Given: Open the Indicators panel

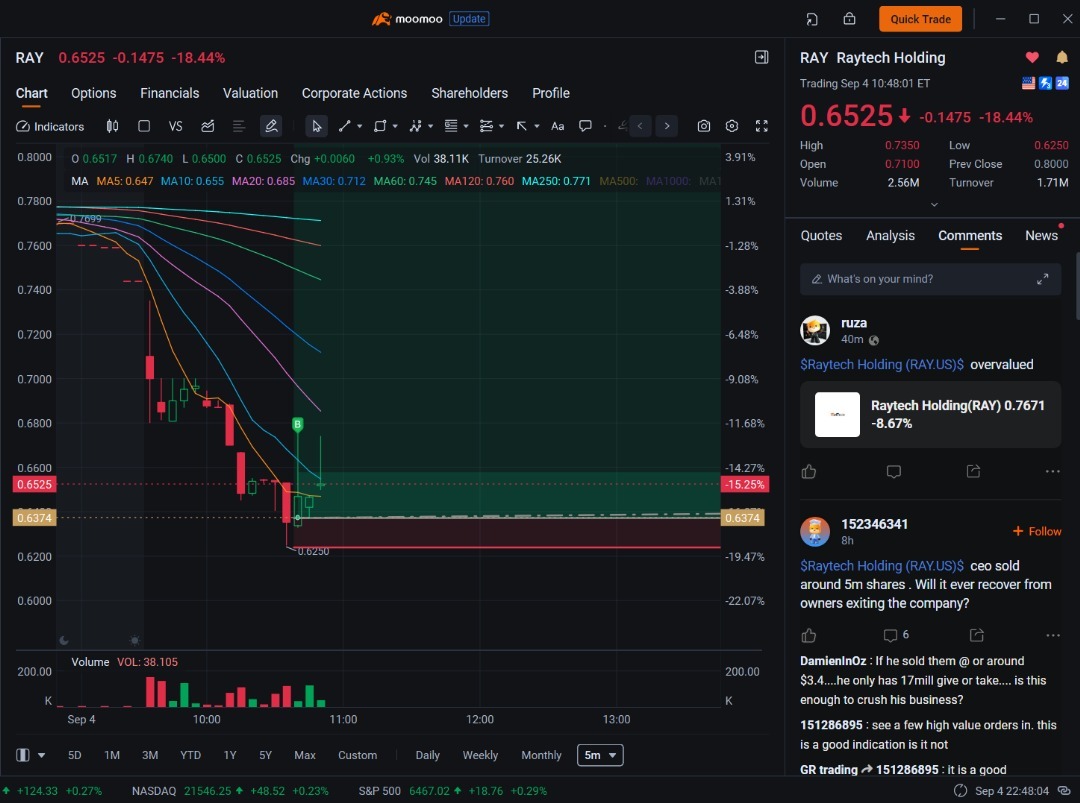Looking at the screenshot, I should 50,126.
